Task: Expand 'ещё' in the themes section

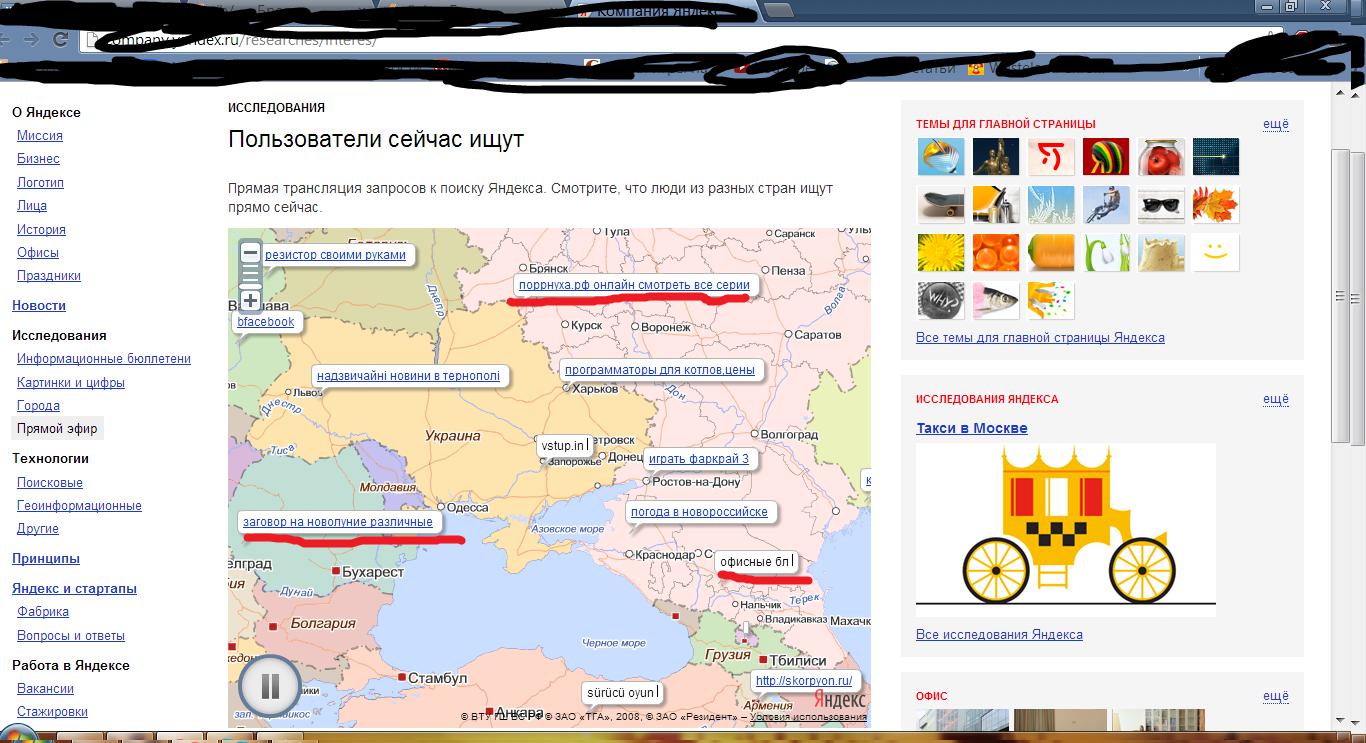Action: click(x=1276, y=125)
